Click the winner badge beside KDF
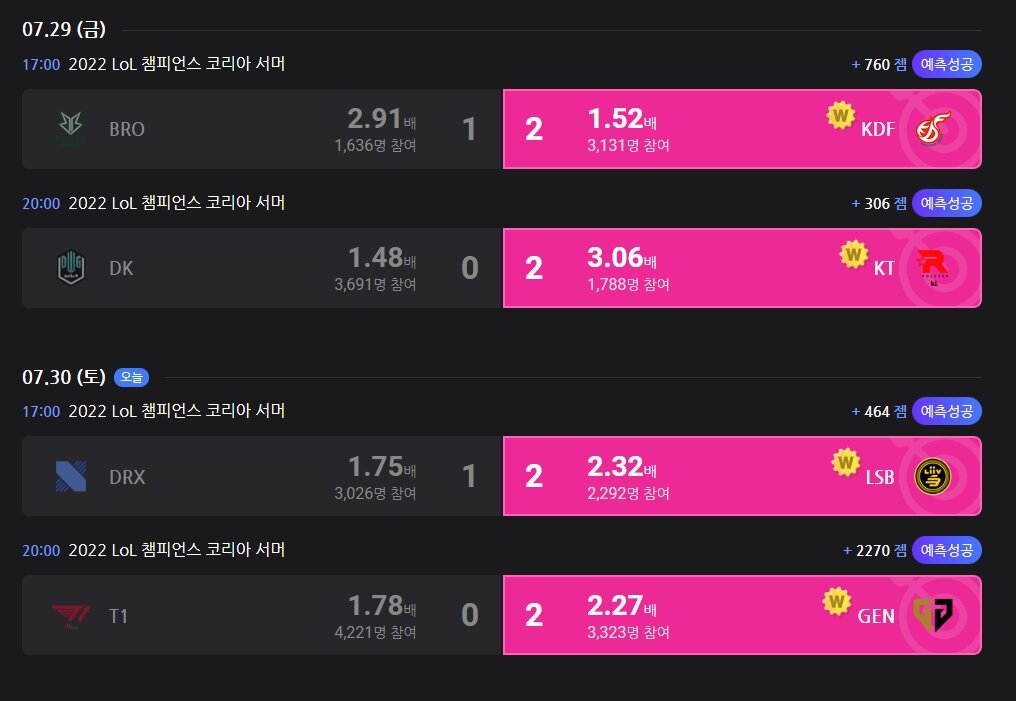 (840, 116)
